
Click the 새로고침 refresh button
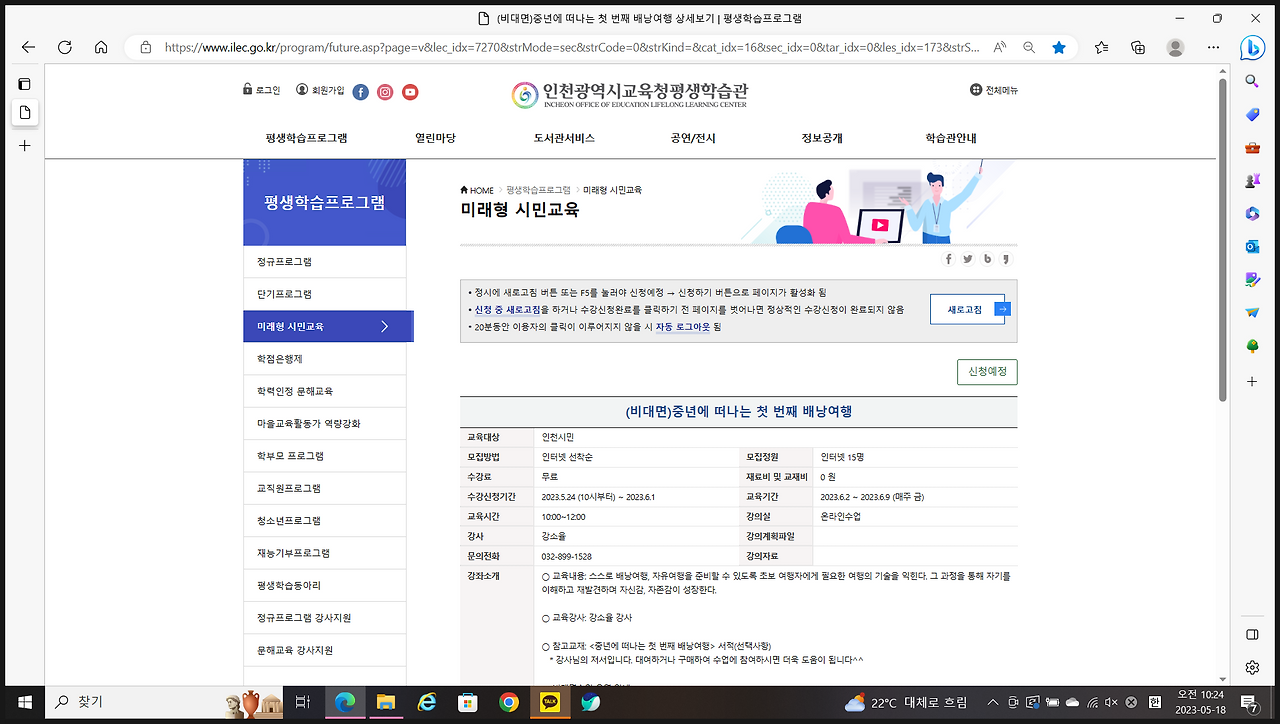tap(967, 309)
